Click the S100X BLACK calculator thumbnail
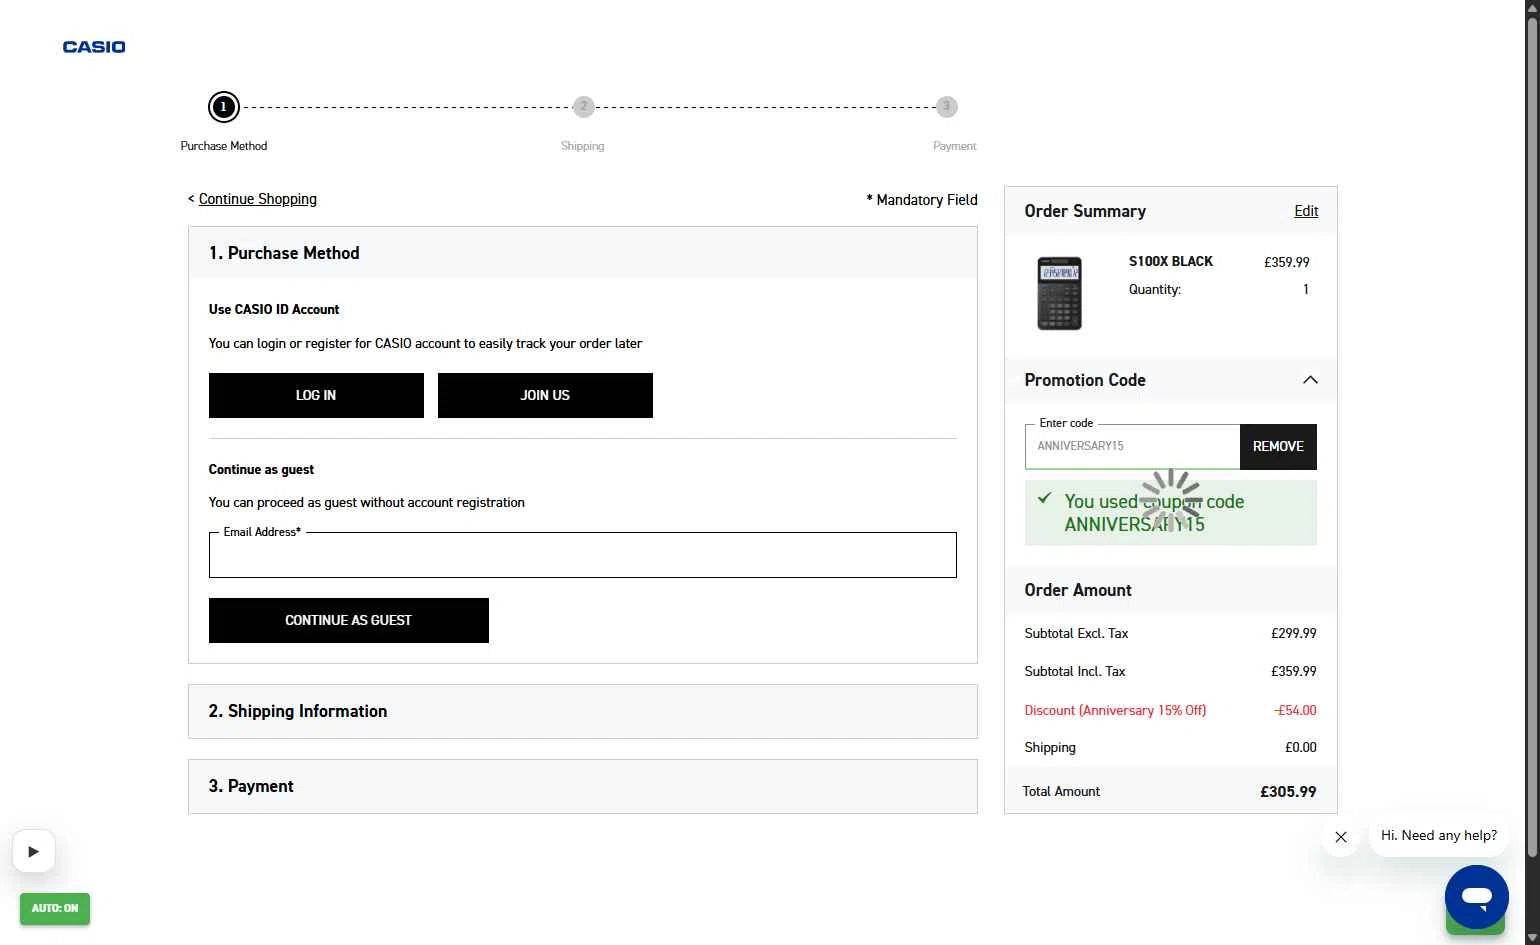This screenshot has width=1540, height=945. [1059, 293]
